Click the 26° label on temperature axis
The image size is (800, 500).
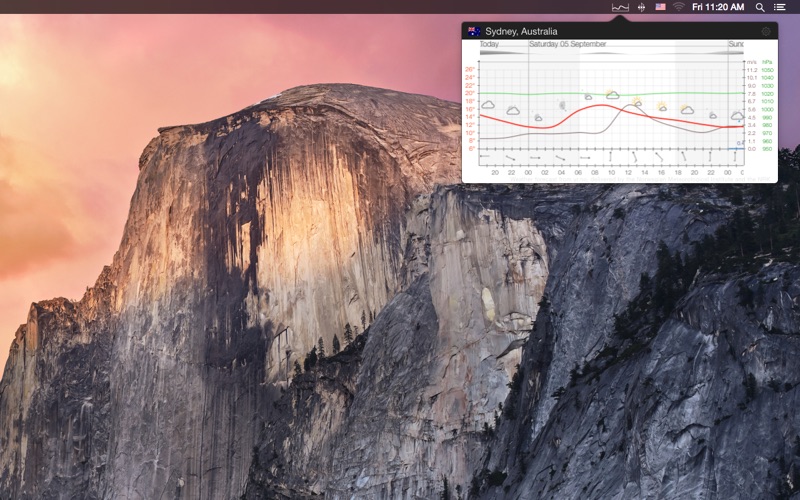coord(470,69)
